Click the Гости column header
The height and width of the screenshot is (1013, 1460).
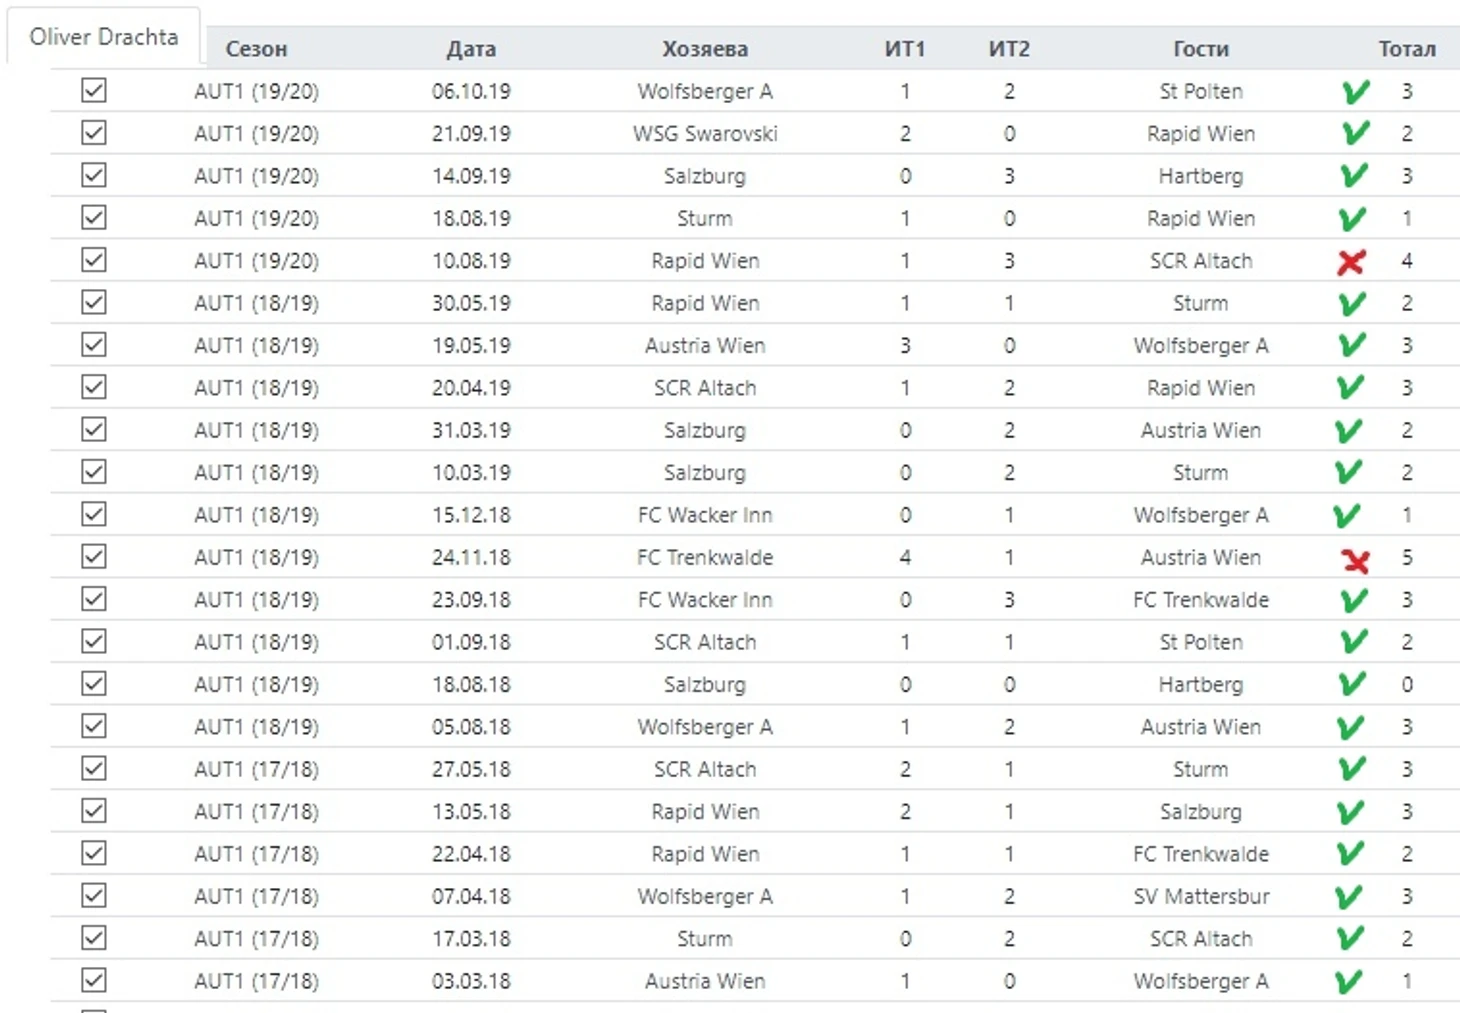tap(1200, 49)
